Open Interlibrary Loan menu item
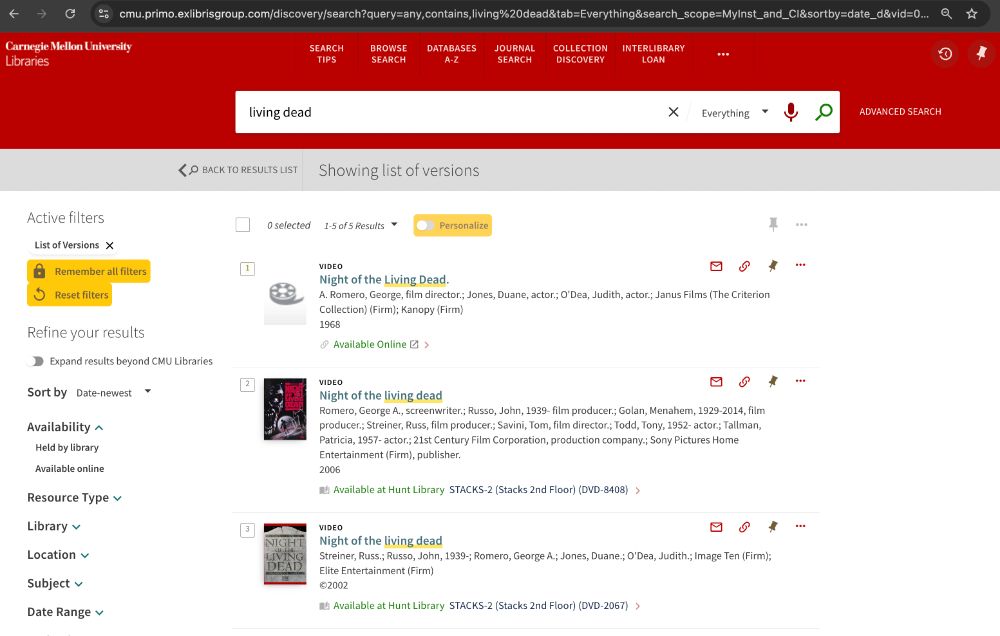This screenshot has height=636, width=1000. pos(653,54)
